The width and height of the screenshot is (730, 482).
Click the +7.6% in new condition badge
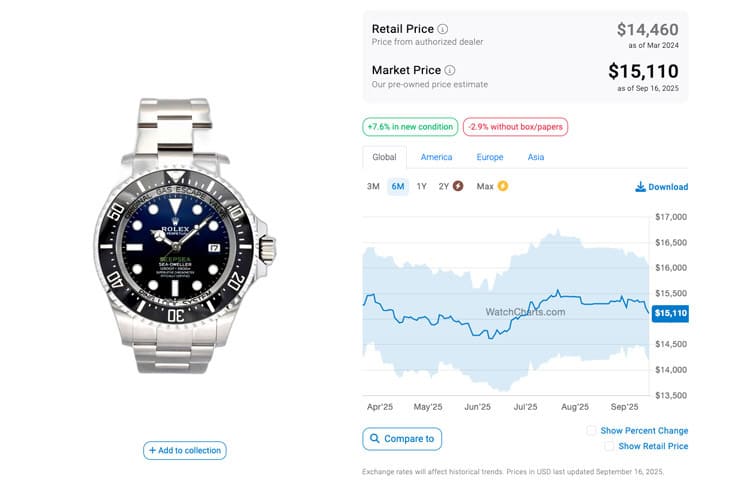click(x=410, y=127)
